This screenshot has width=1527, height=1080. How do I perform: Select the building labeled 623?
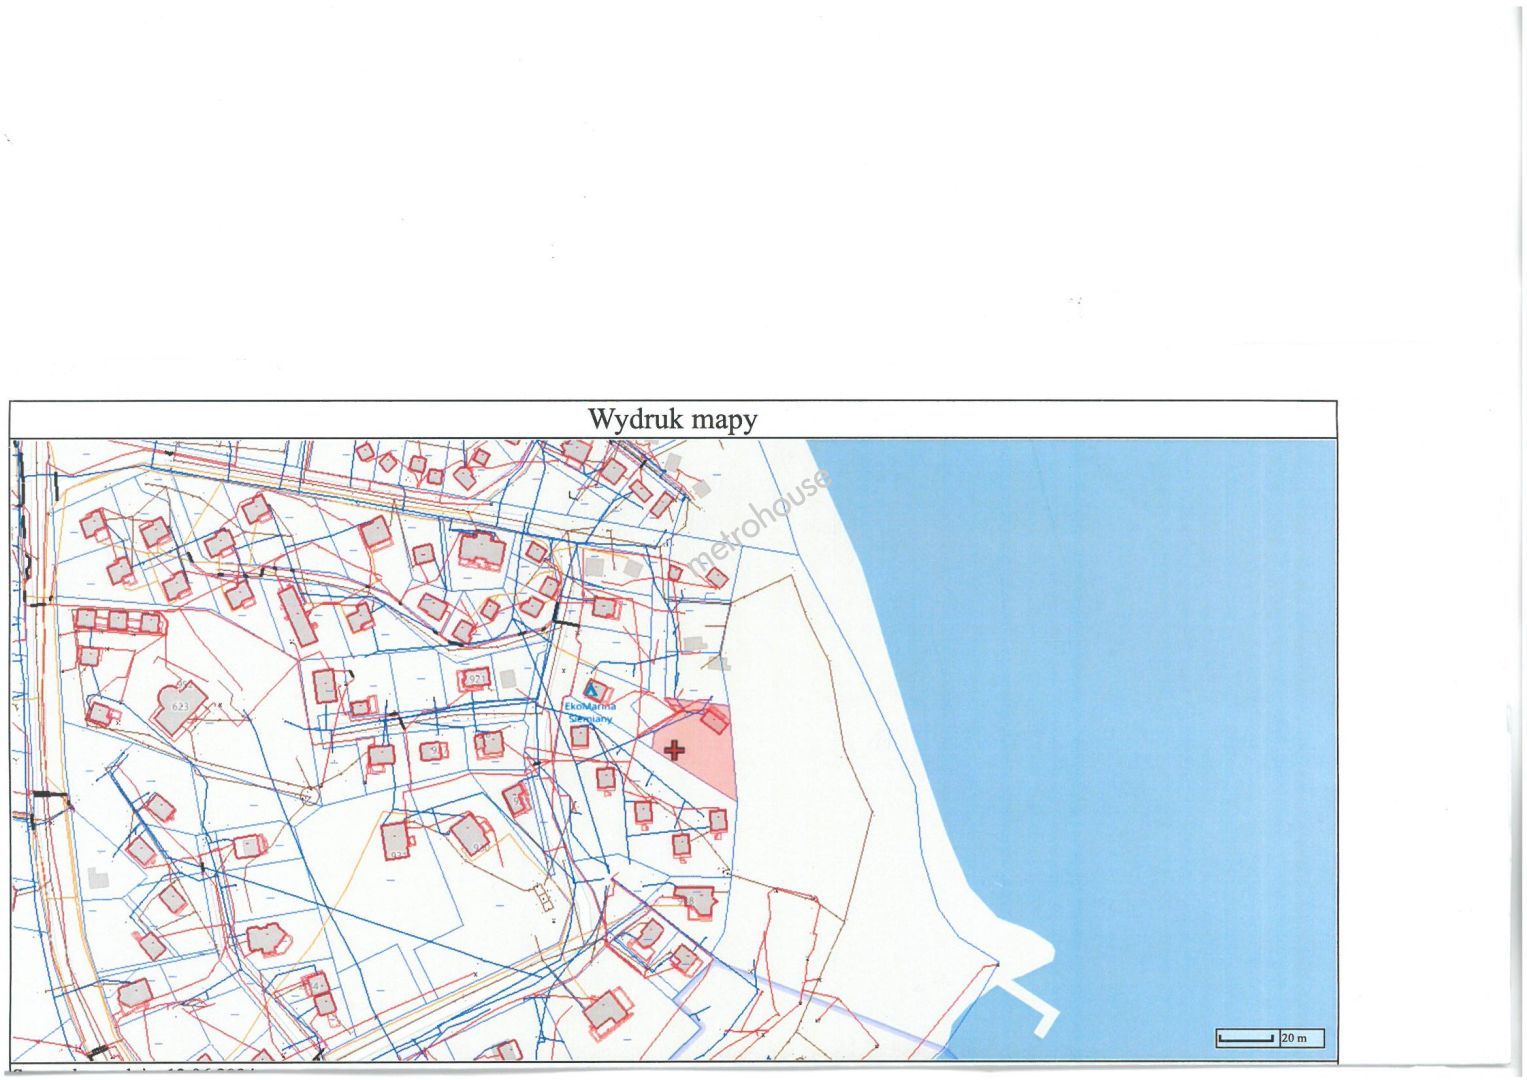(x=180, y=706)
